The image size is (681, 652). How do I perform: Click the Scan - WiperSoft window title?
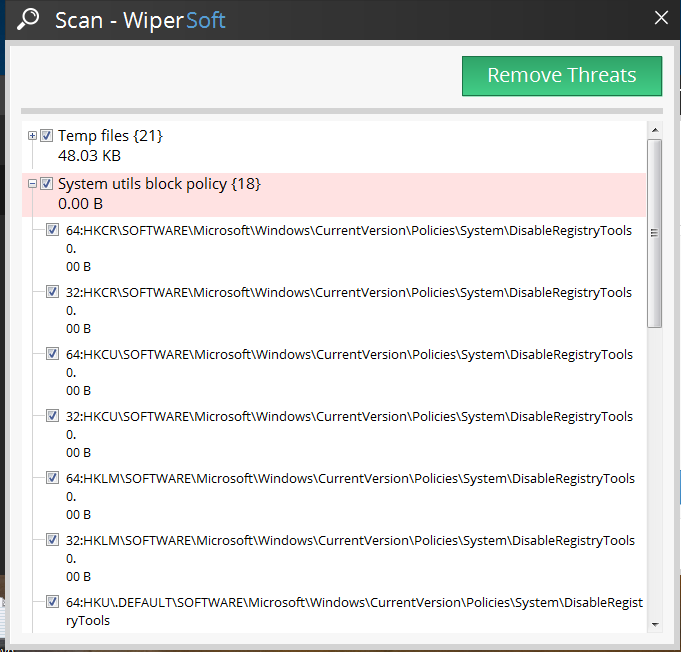pos(140,20)
